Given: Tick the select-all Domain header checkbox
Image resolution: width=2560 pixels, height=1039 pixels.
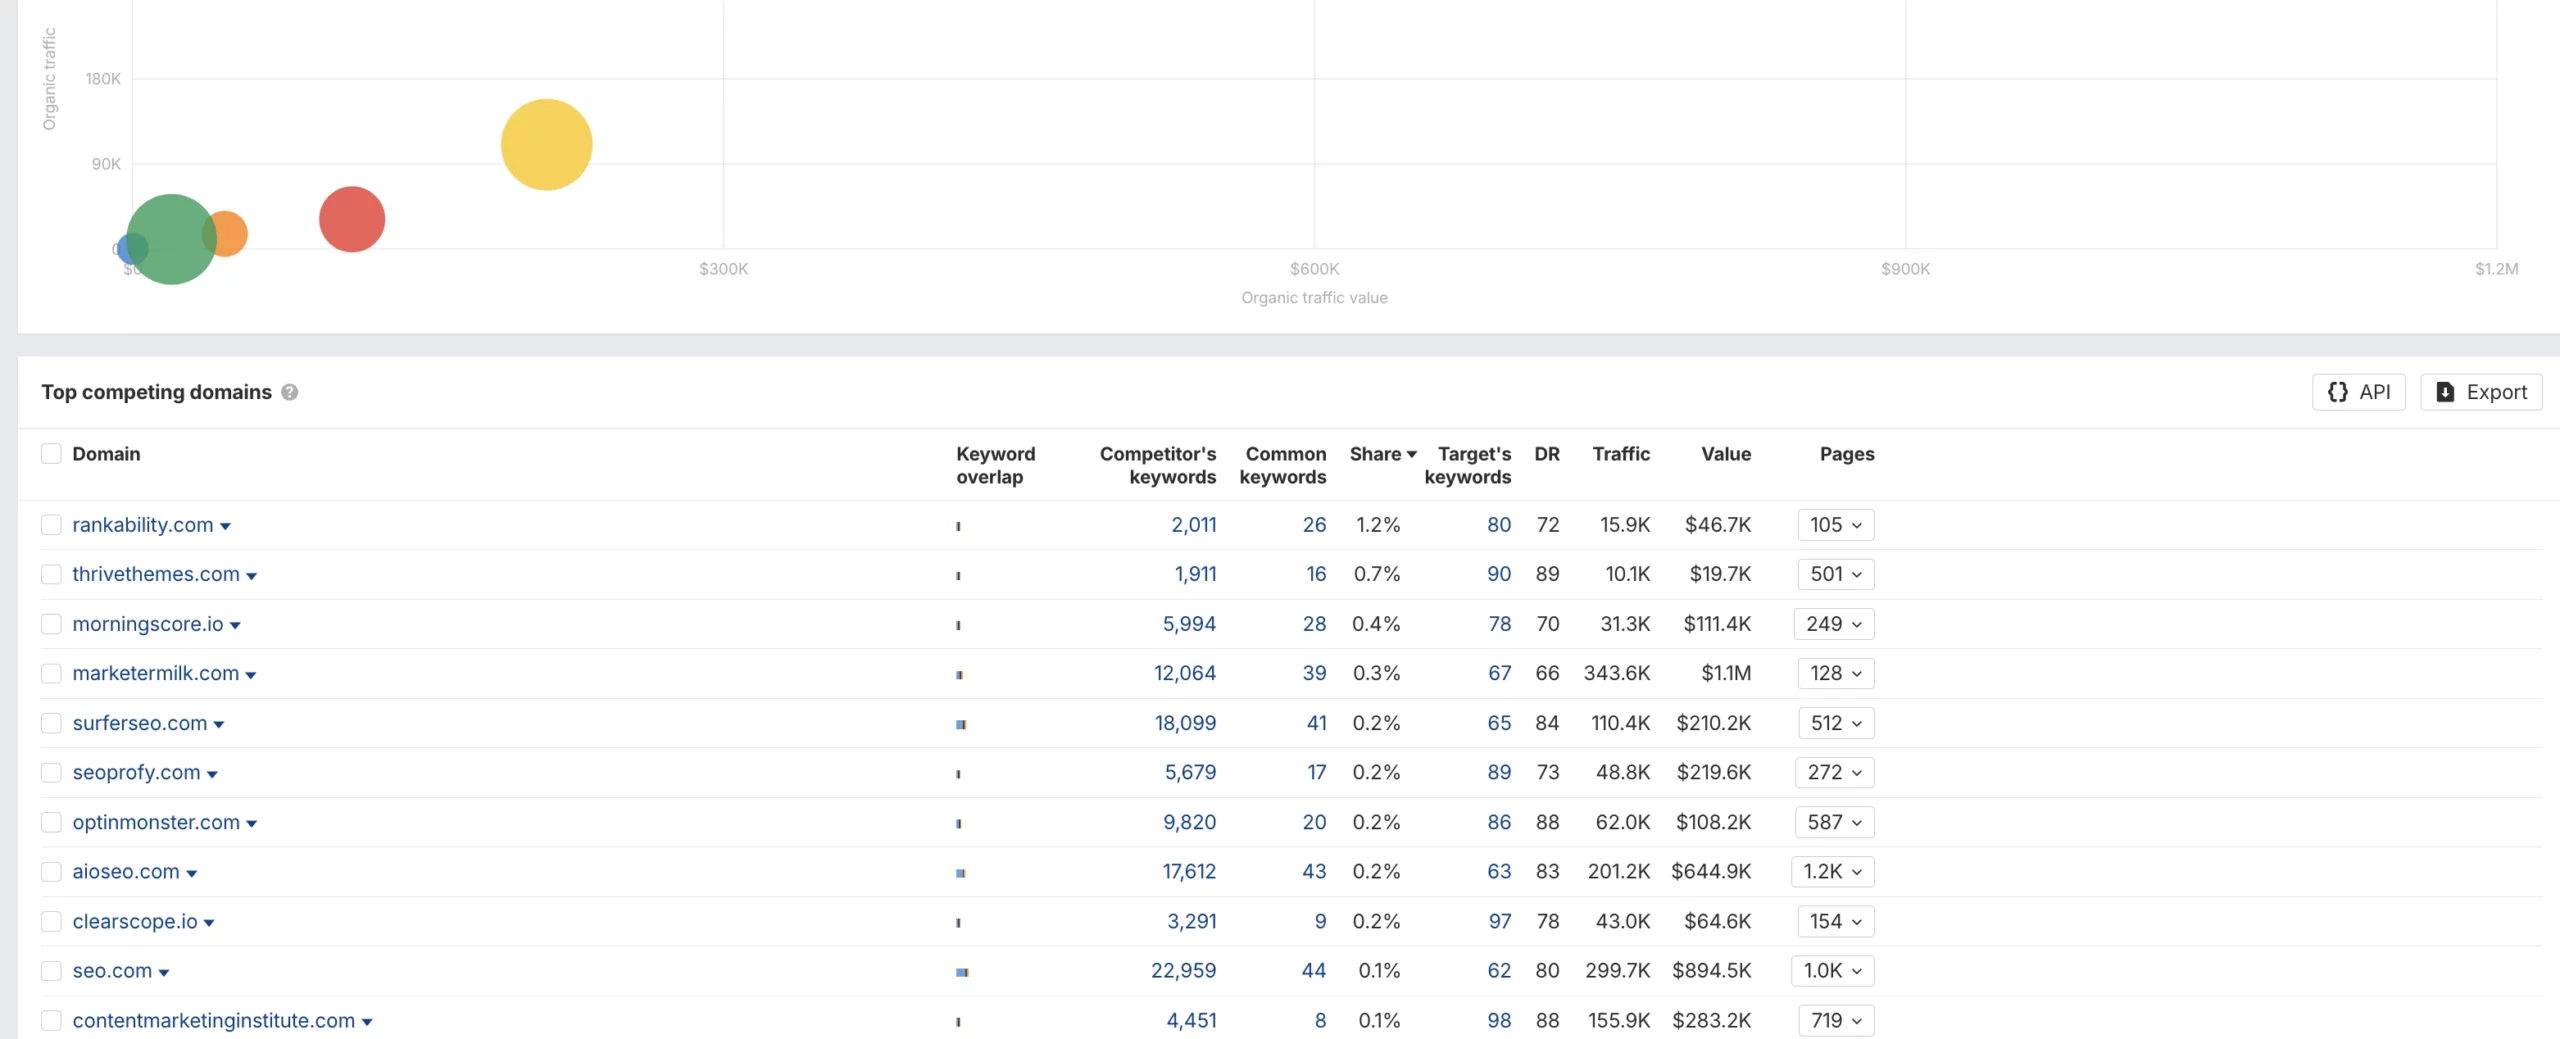Looking at the screenshot, I should tap(51, 454).
